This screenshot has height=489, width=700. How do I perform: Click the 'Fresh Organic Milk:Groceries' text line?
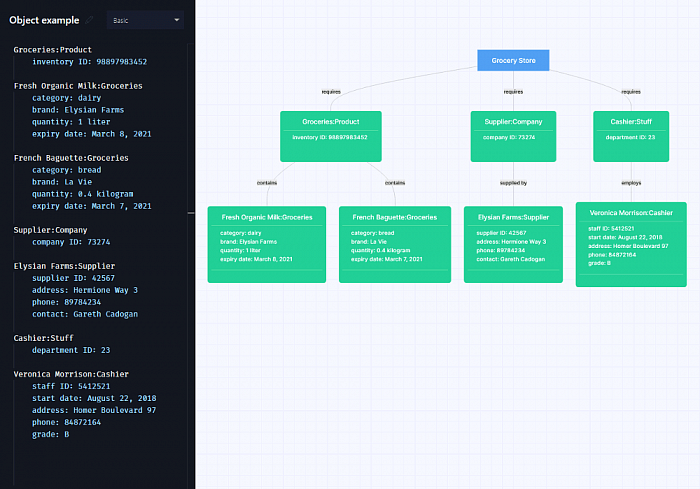(78, 86)
